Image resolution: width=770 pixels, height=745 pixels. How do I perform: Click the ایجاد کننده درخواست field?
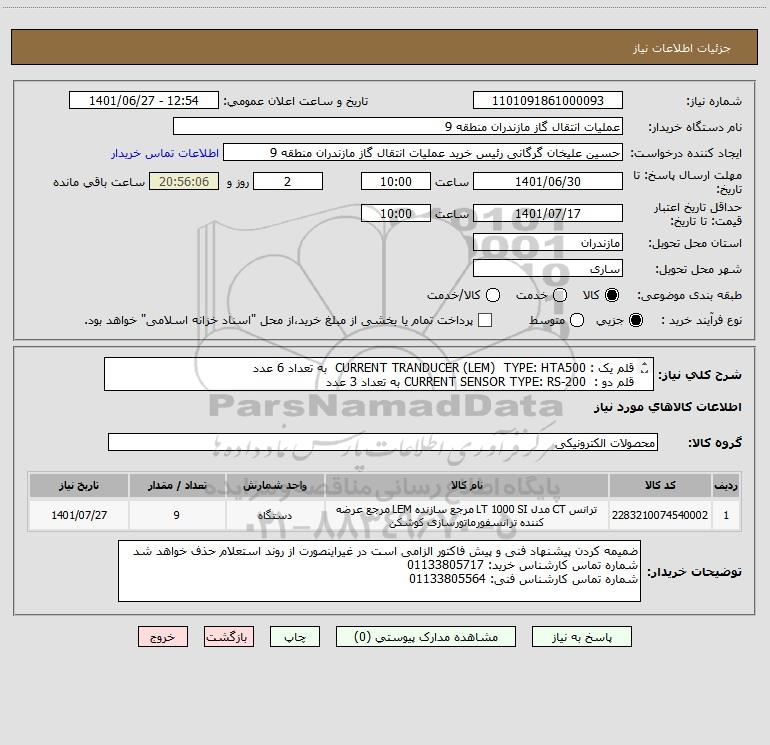point(423,153)
